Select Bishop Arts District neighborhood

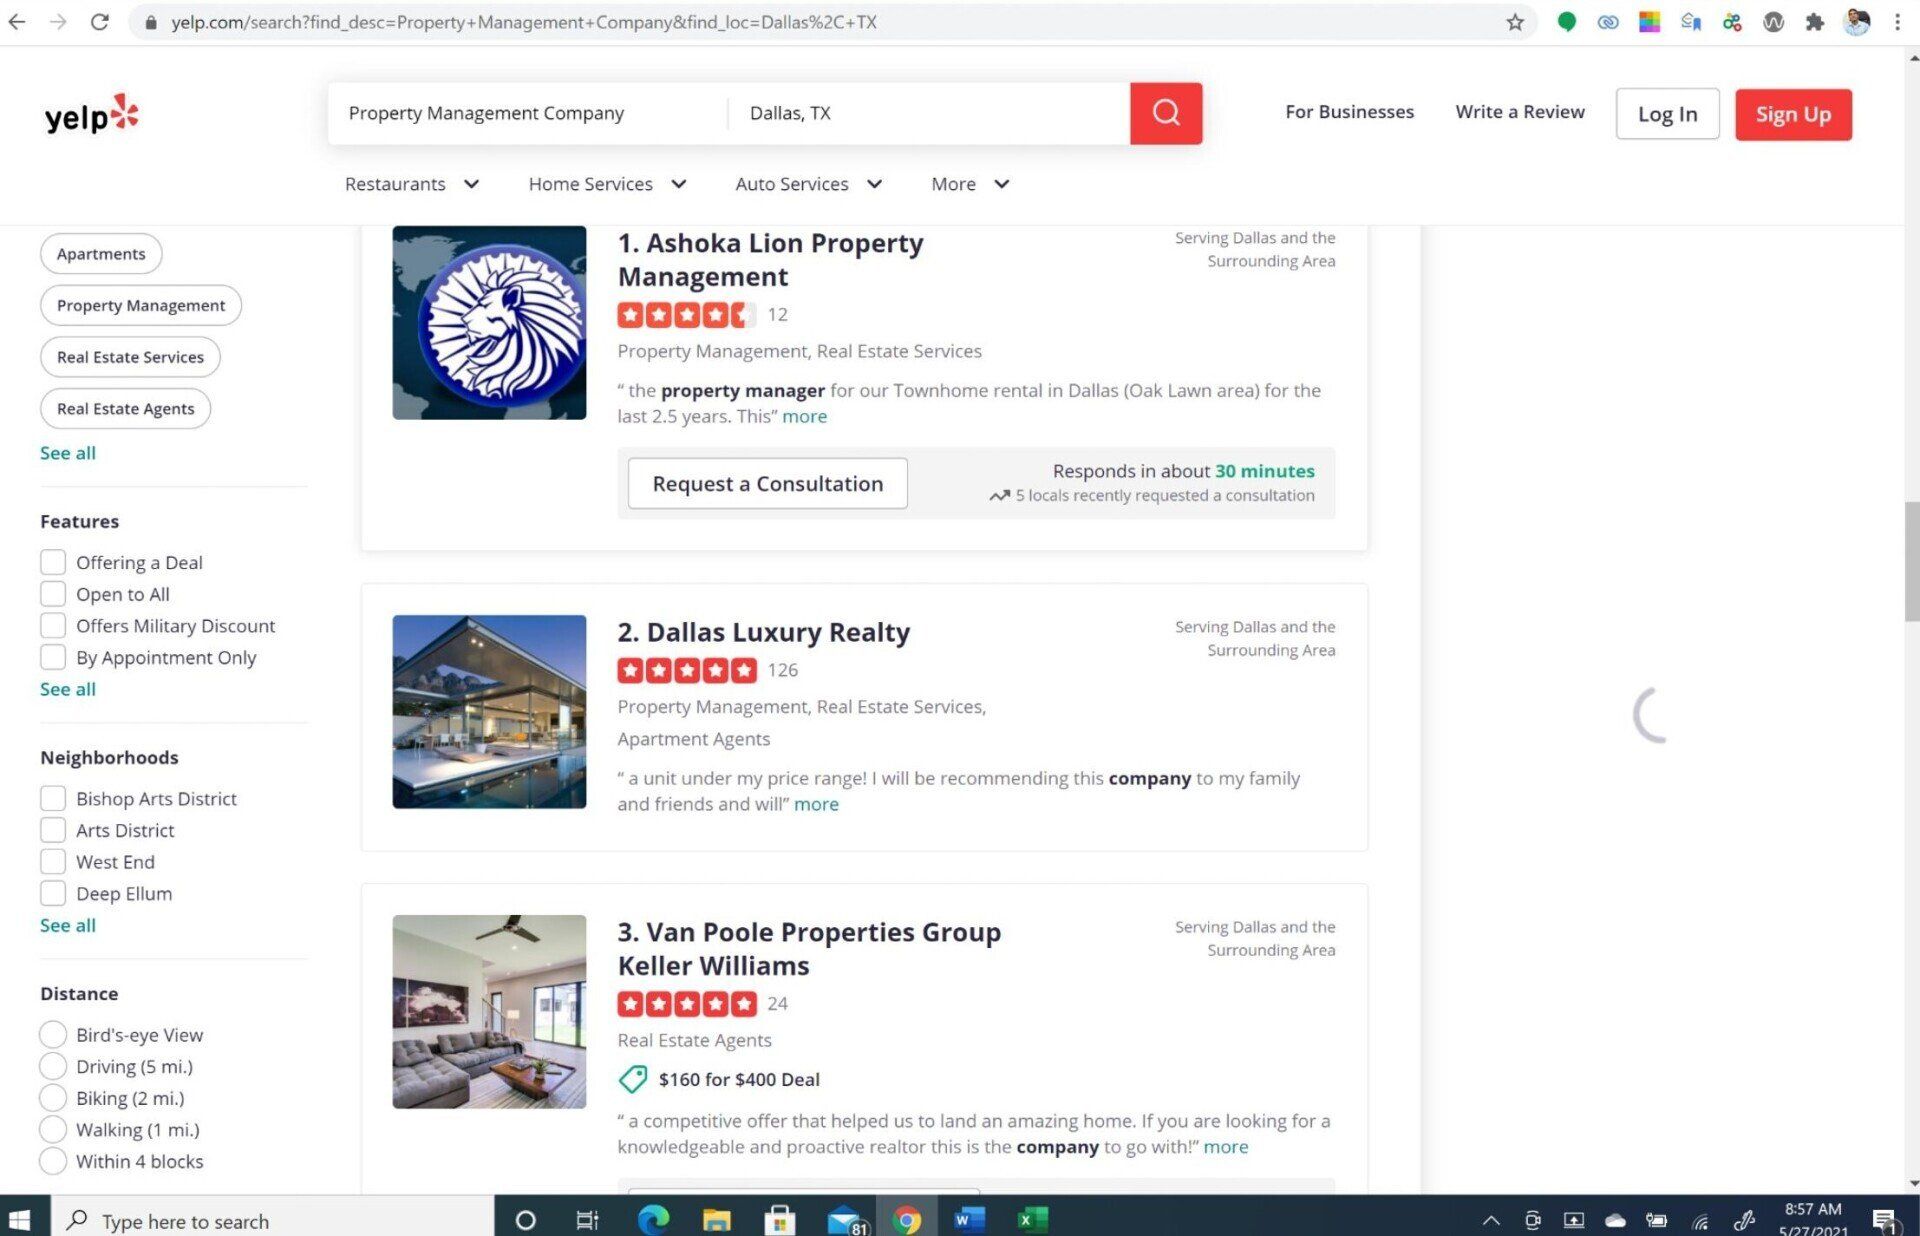(x=53, y=798)
